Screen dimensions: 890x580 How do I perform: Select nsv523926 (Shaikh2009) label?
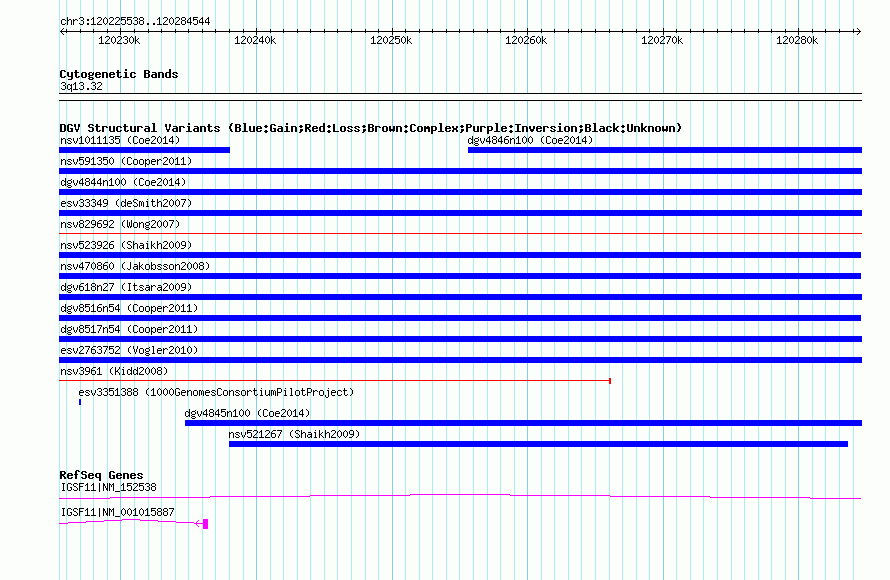[x=126, y=245]
